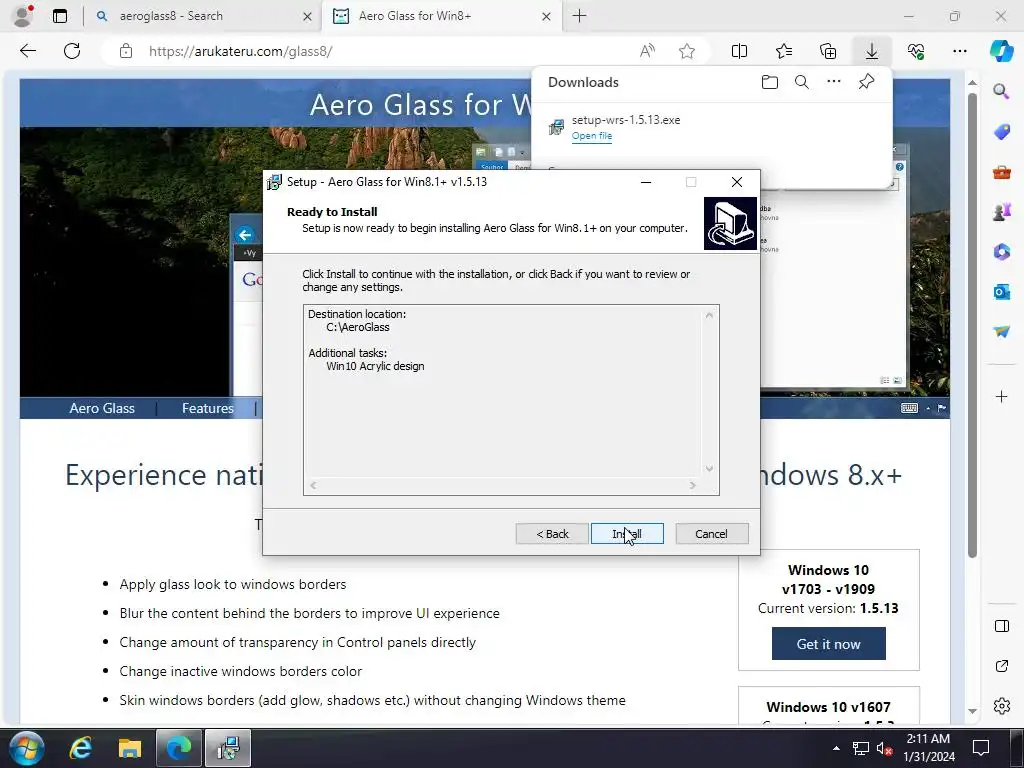Open the sidebar Drop paper-plane icon
Image resolution: width=1024 pixels, height=768 pixels.
(x=1001, y=332)
